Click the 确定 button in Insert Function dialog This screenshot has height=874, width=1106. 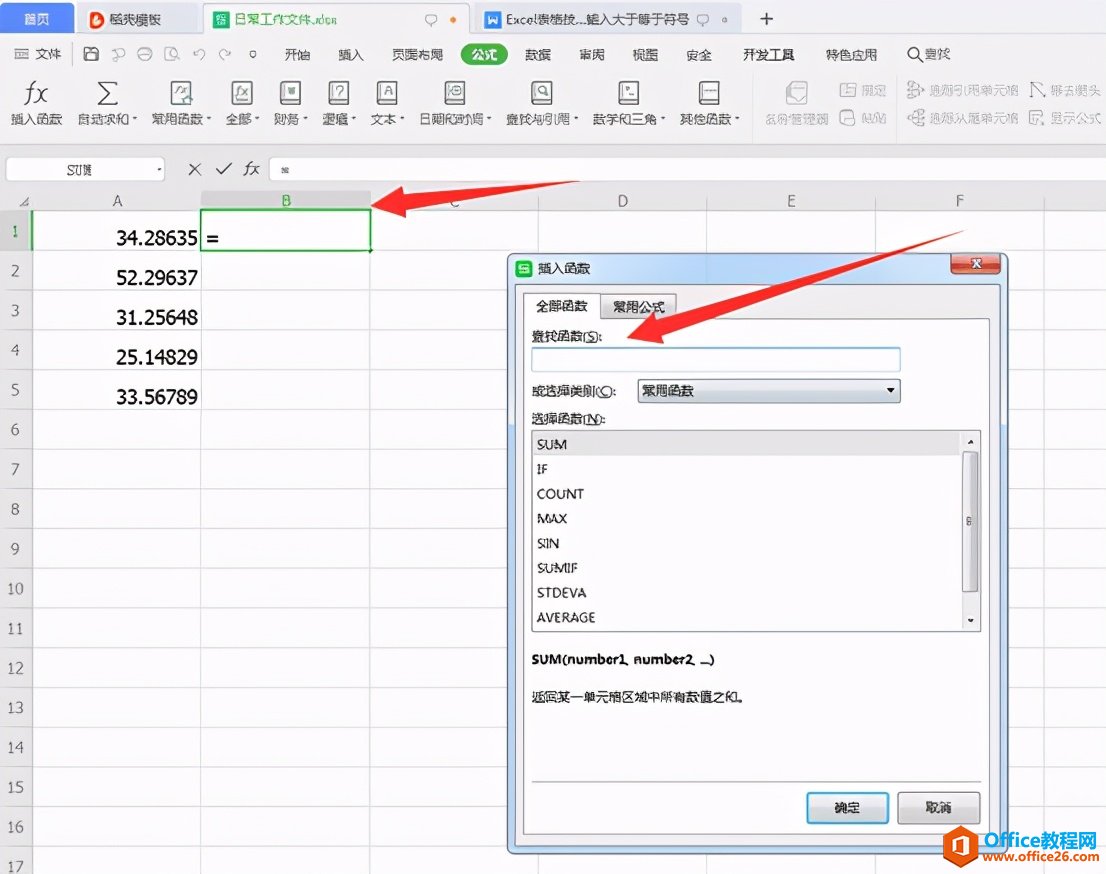[847, 807]
